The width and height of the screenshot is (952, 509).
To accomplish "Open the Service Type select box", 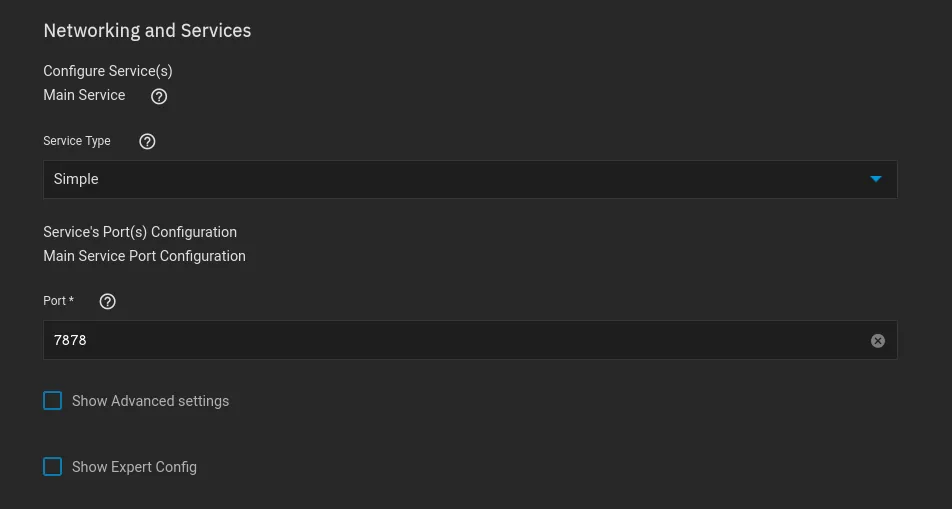I will [x=470, y=179].
